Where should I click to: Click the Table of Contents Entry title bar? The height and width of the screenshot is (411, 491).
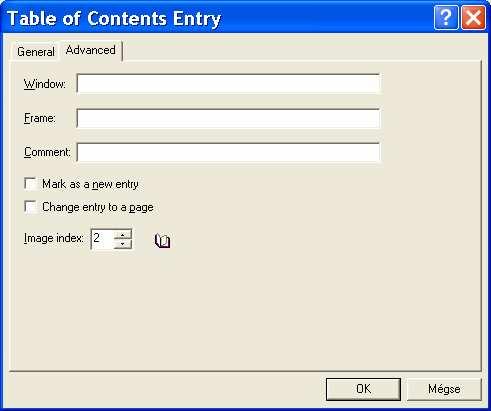(217, 18)
